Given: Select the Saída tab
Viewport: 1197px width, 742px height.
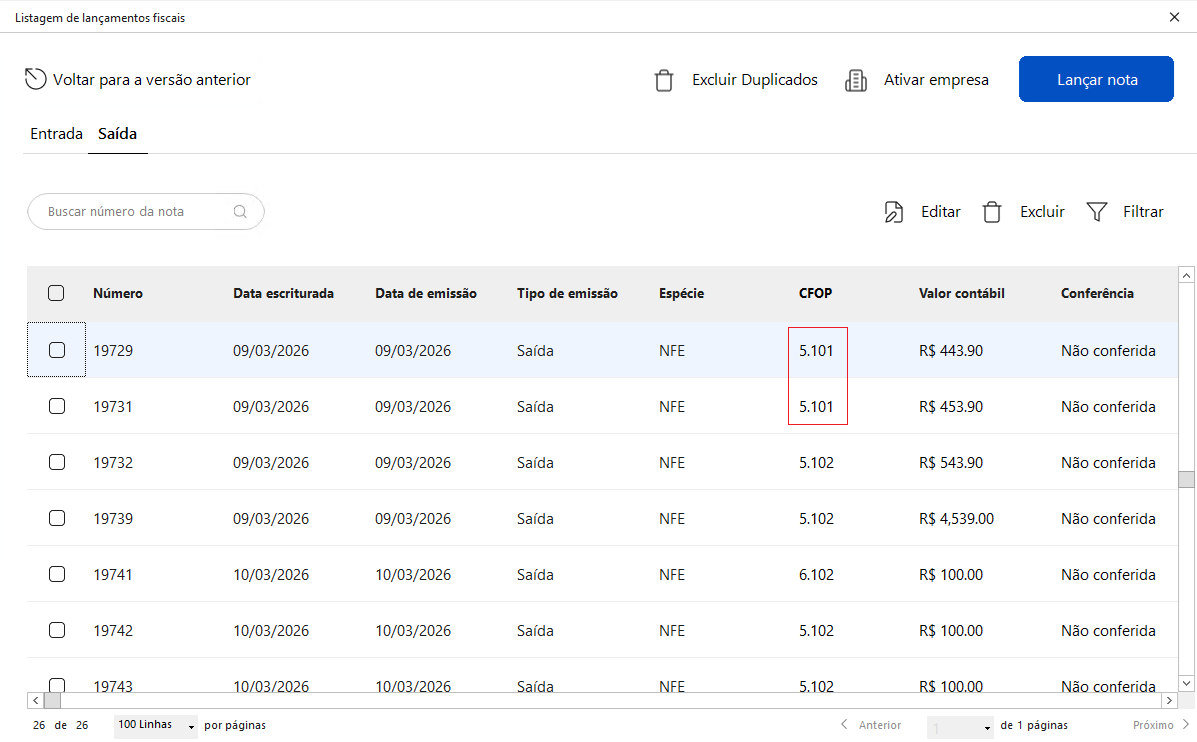Looking at the screenshot, I should click(118, 134).
